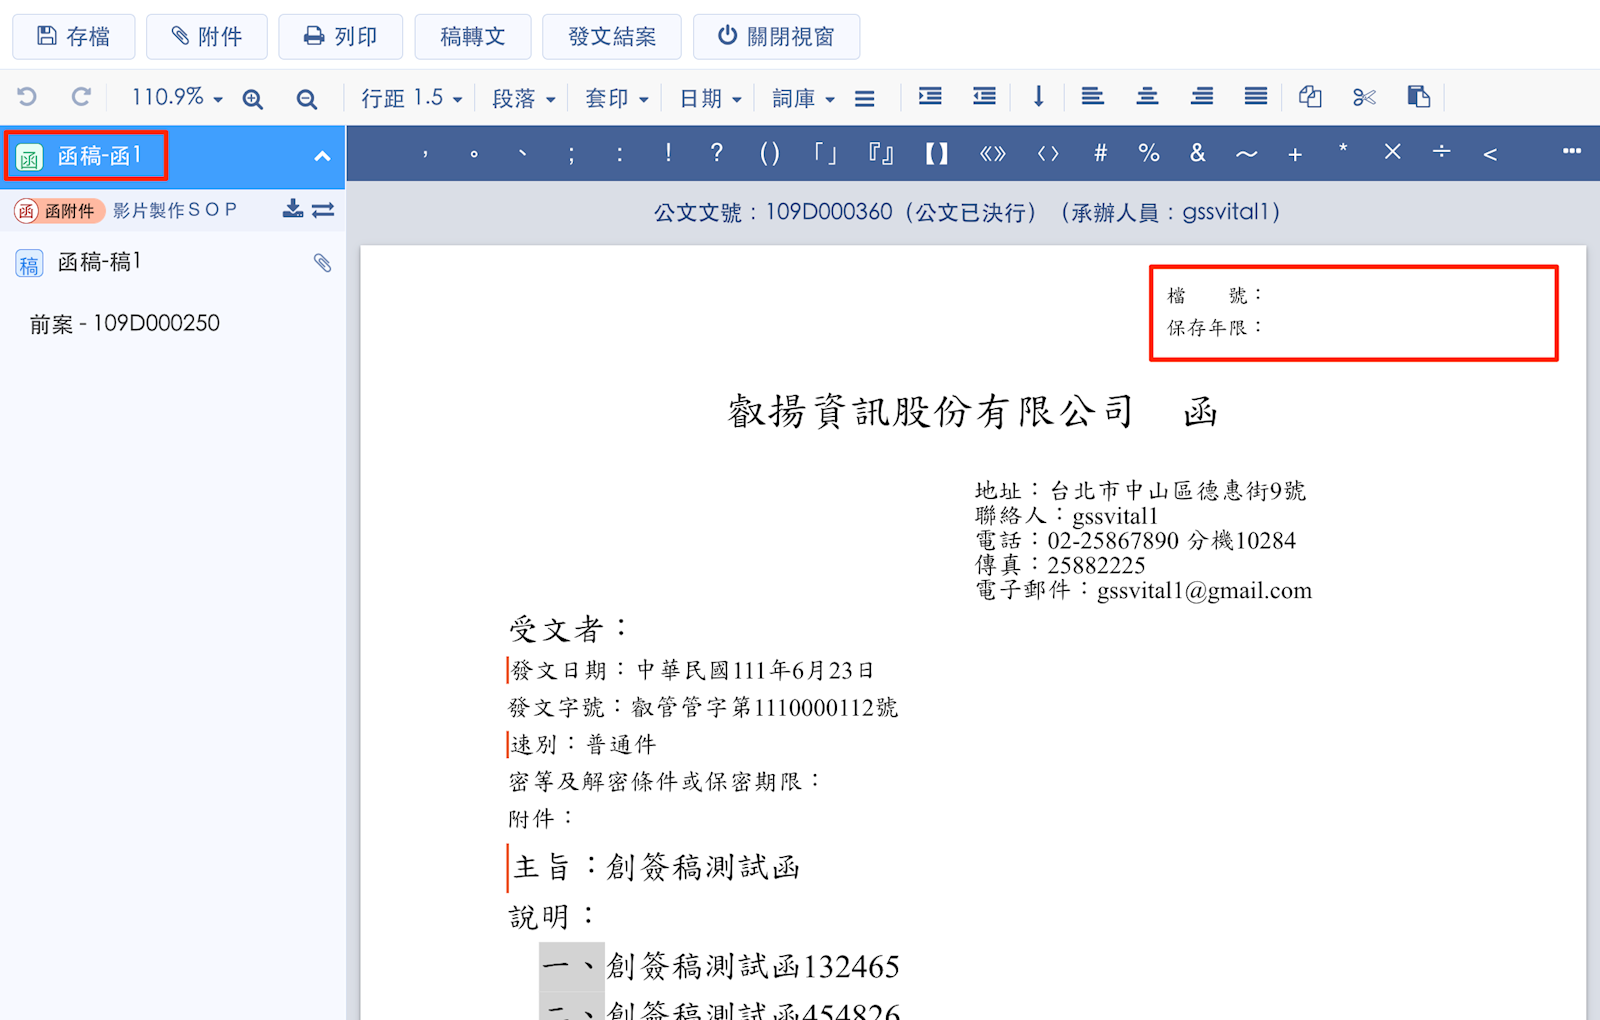Download the 影片製作SOP attachment
Screen dimensions: 1600x1020
(292, 209)
